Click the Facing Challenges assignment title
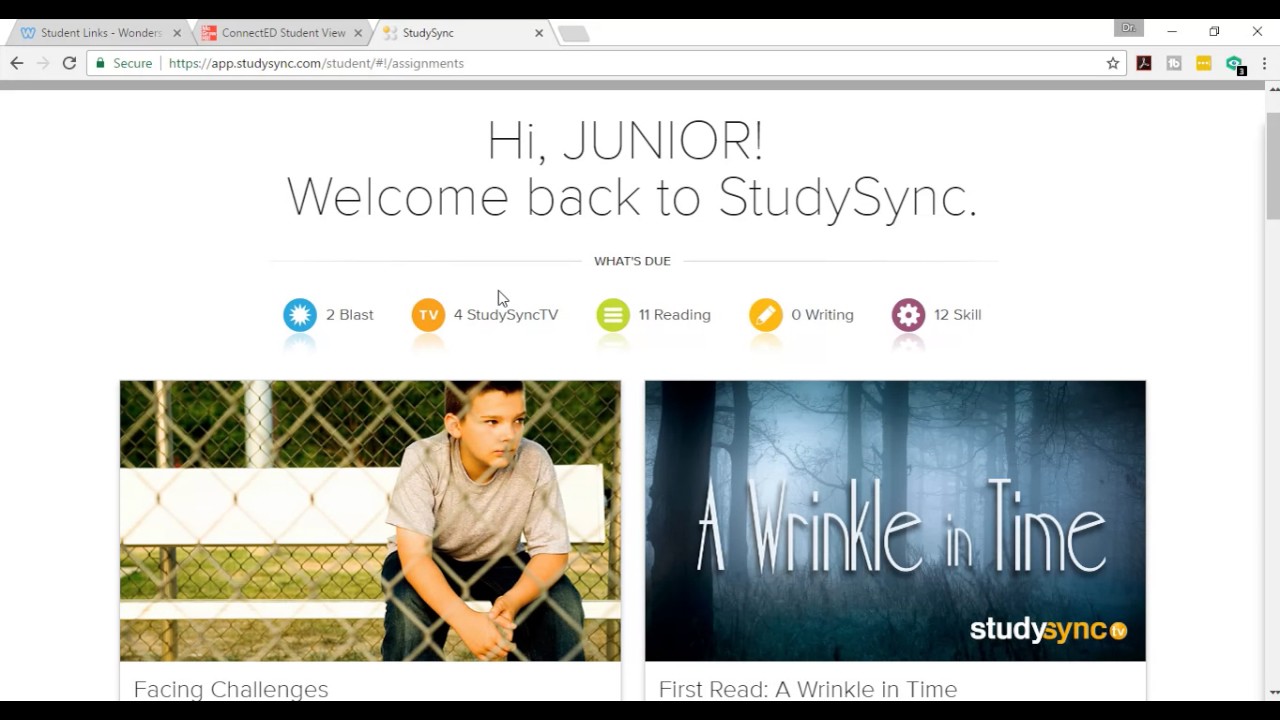The image size is (1280, 720). point(231,689)
